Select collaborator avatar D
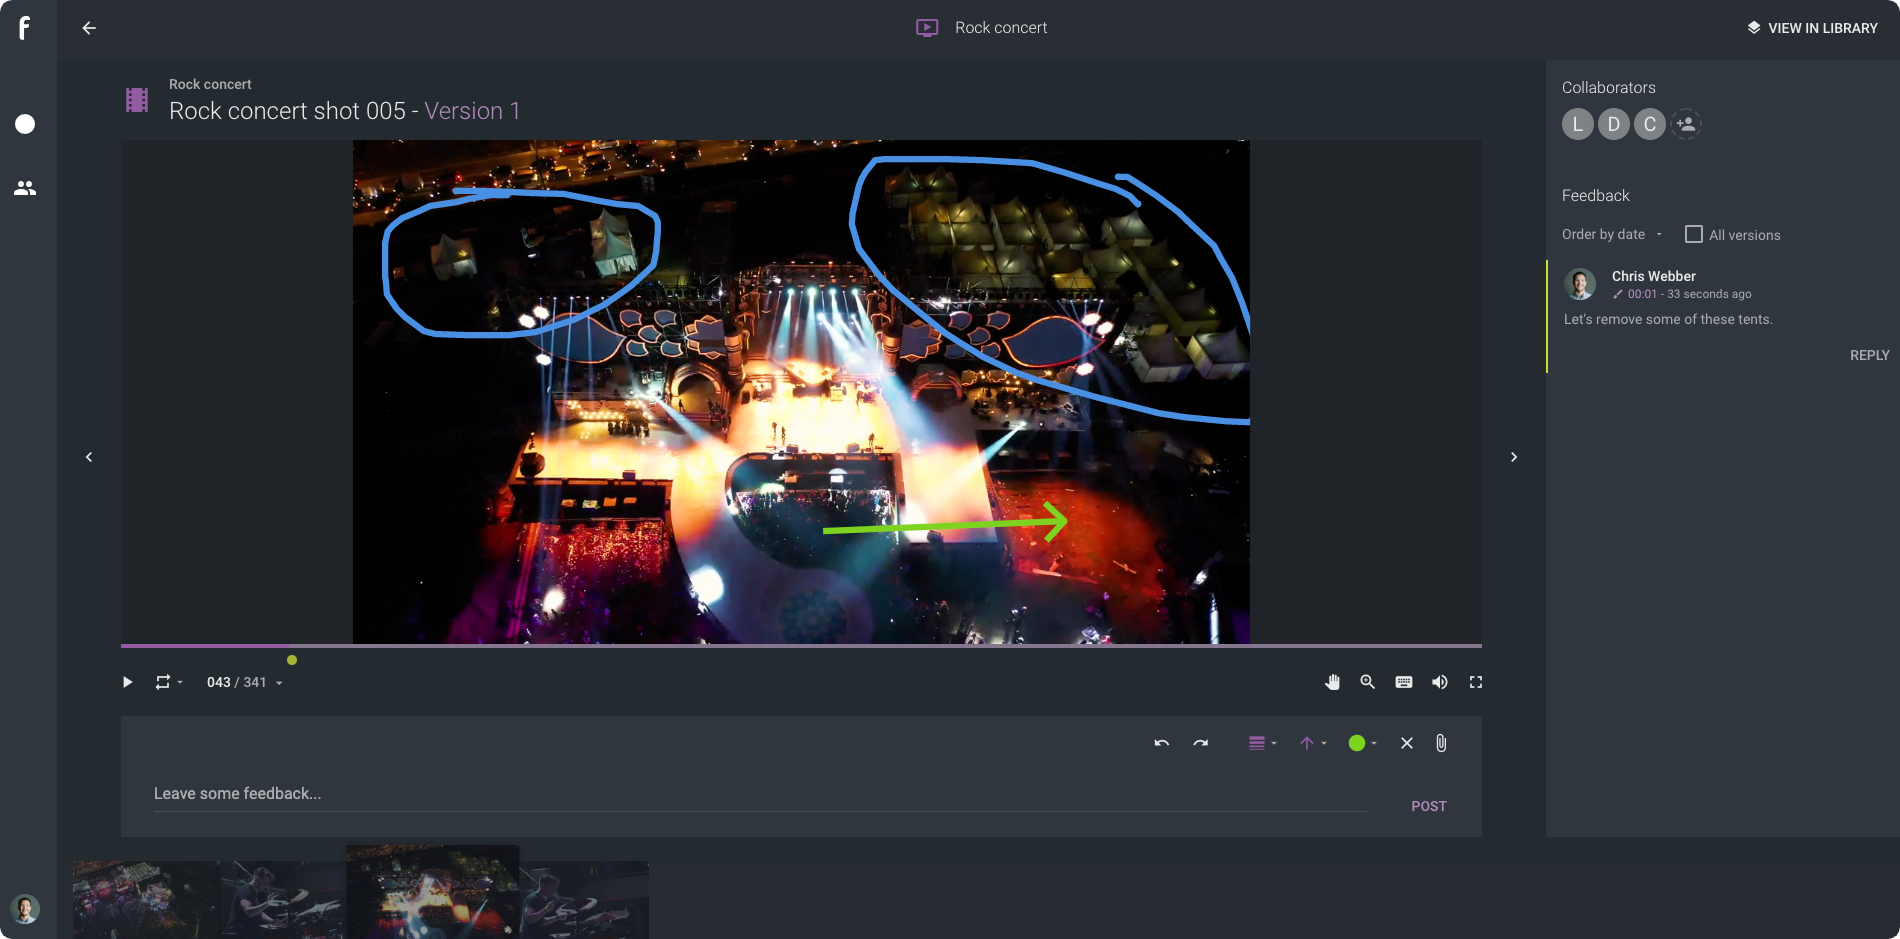 click(x=1614, y=124)
